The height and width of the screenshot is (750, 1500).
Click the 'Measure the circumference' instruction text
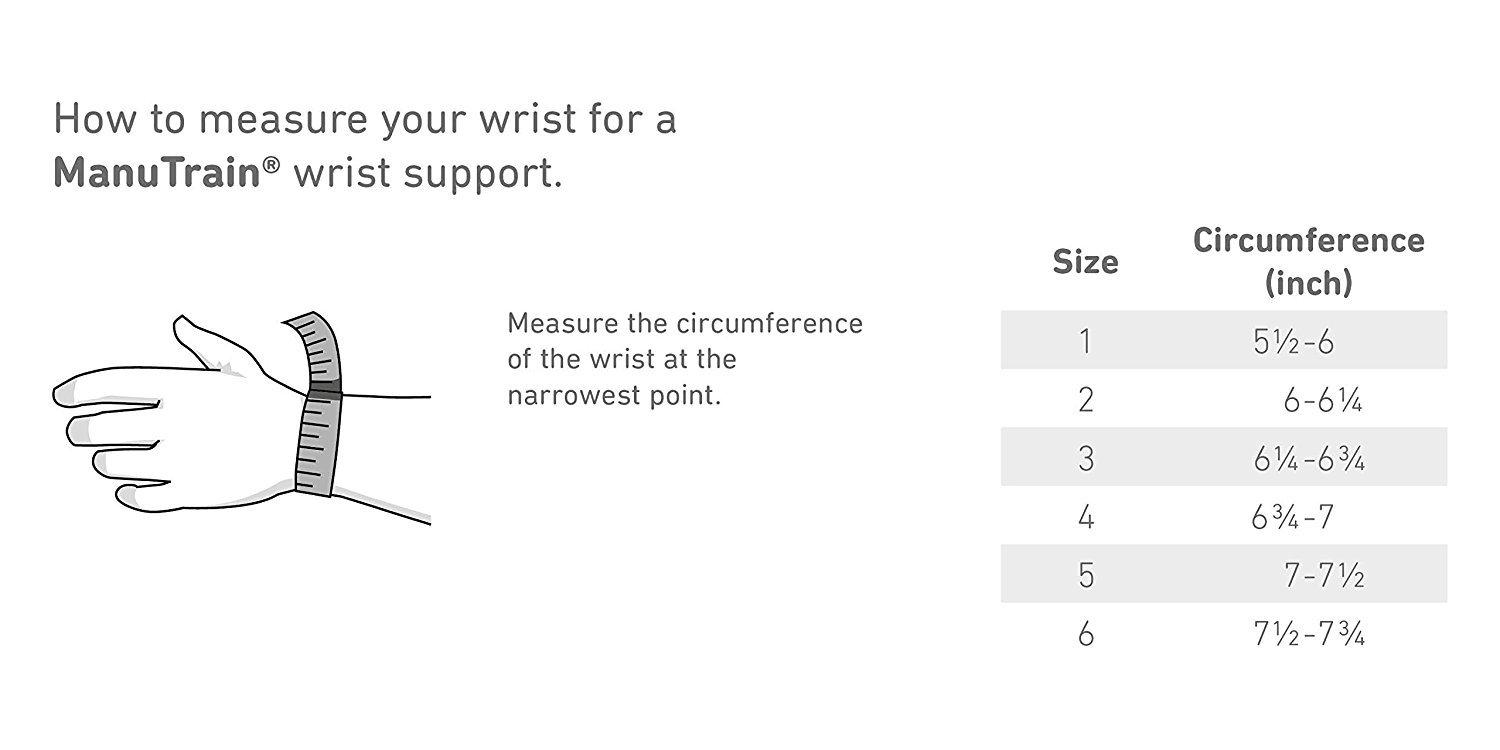tap(684, 324)
